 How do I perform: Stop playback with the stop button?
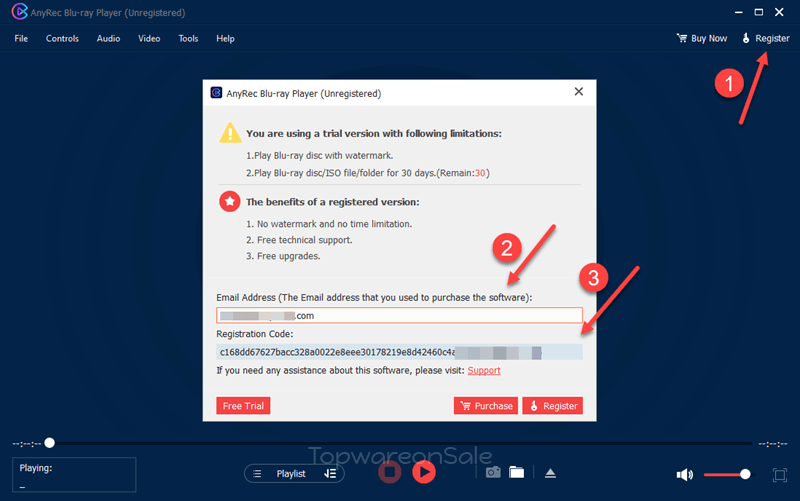click(x=390, y=472)
